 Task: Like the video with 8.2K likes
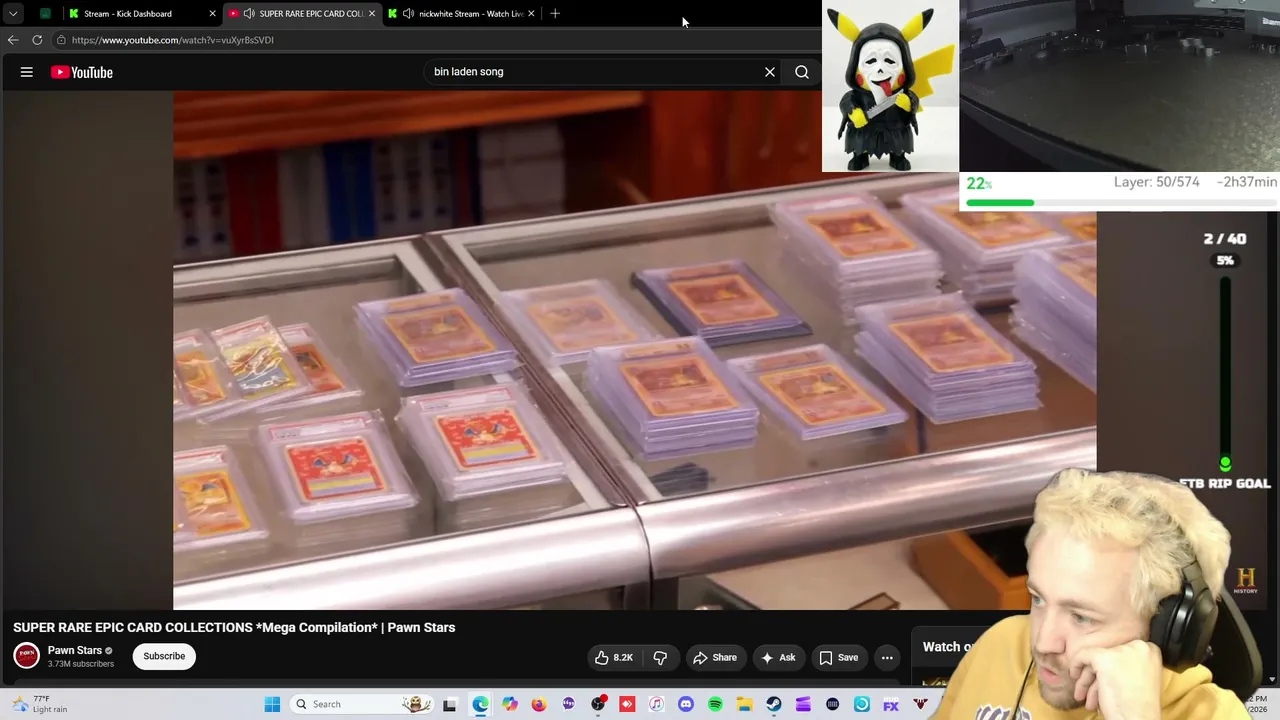(x=614, y=658)
